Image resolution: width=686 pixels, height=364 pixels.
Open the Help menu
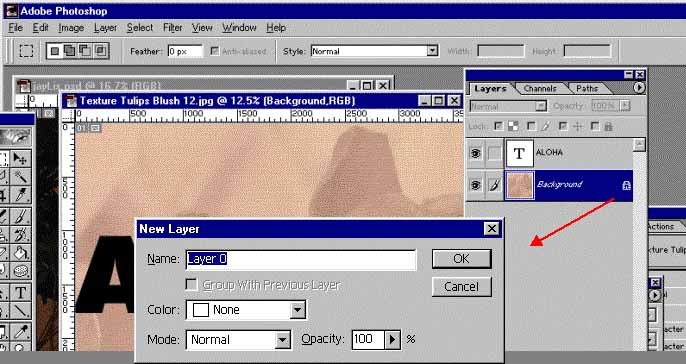point(276,28)
